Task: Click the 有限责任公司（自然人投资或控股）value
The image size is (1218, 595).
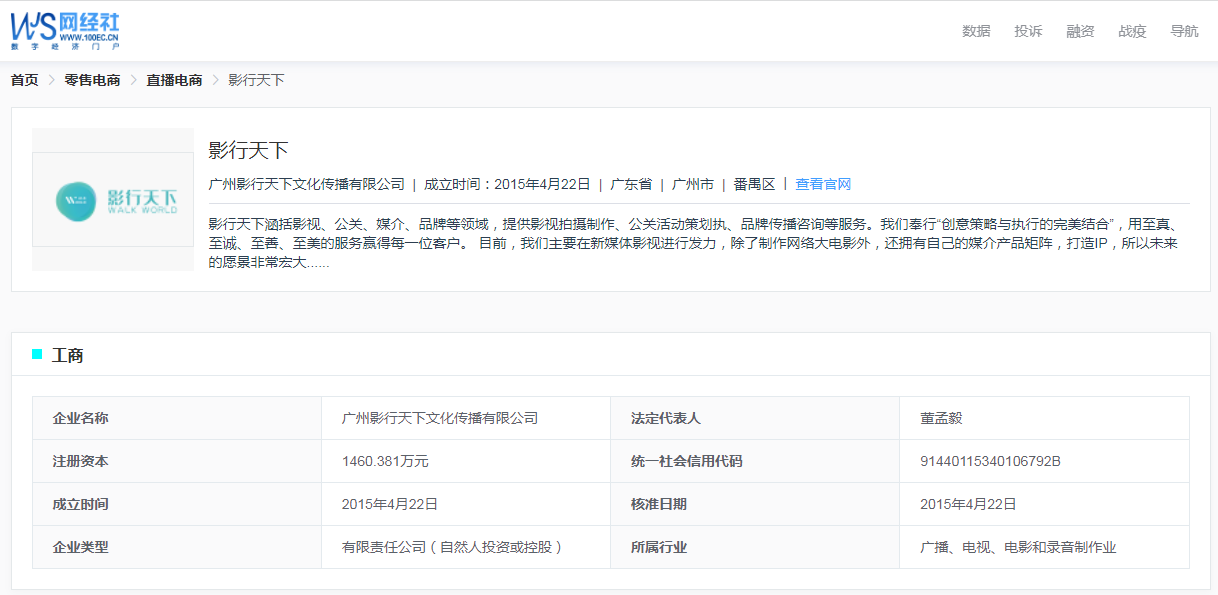Action: 453,547
